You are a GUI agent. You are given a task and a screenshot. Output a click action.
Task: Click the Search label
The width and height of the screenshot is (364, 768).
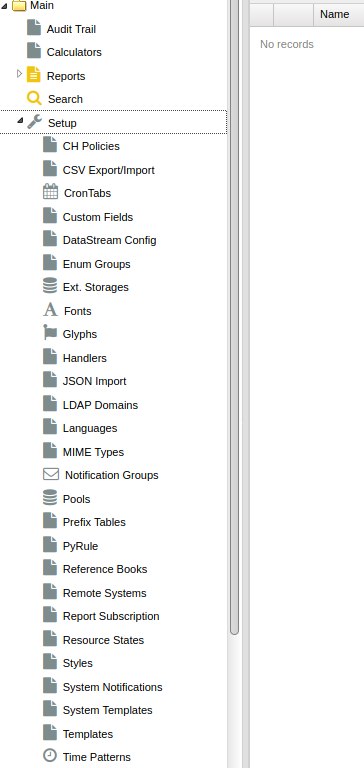click(x=65, y=99)
